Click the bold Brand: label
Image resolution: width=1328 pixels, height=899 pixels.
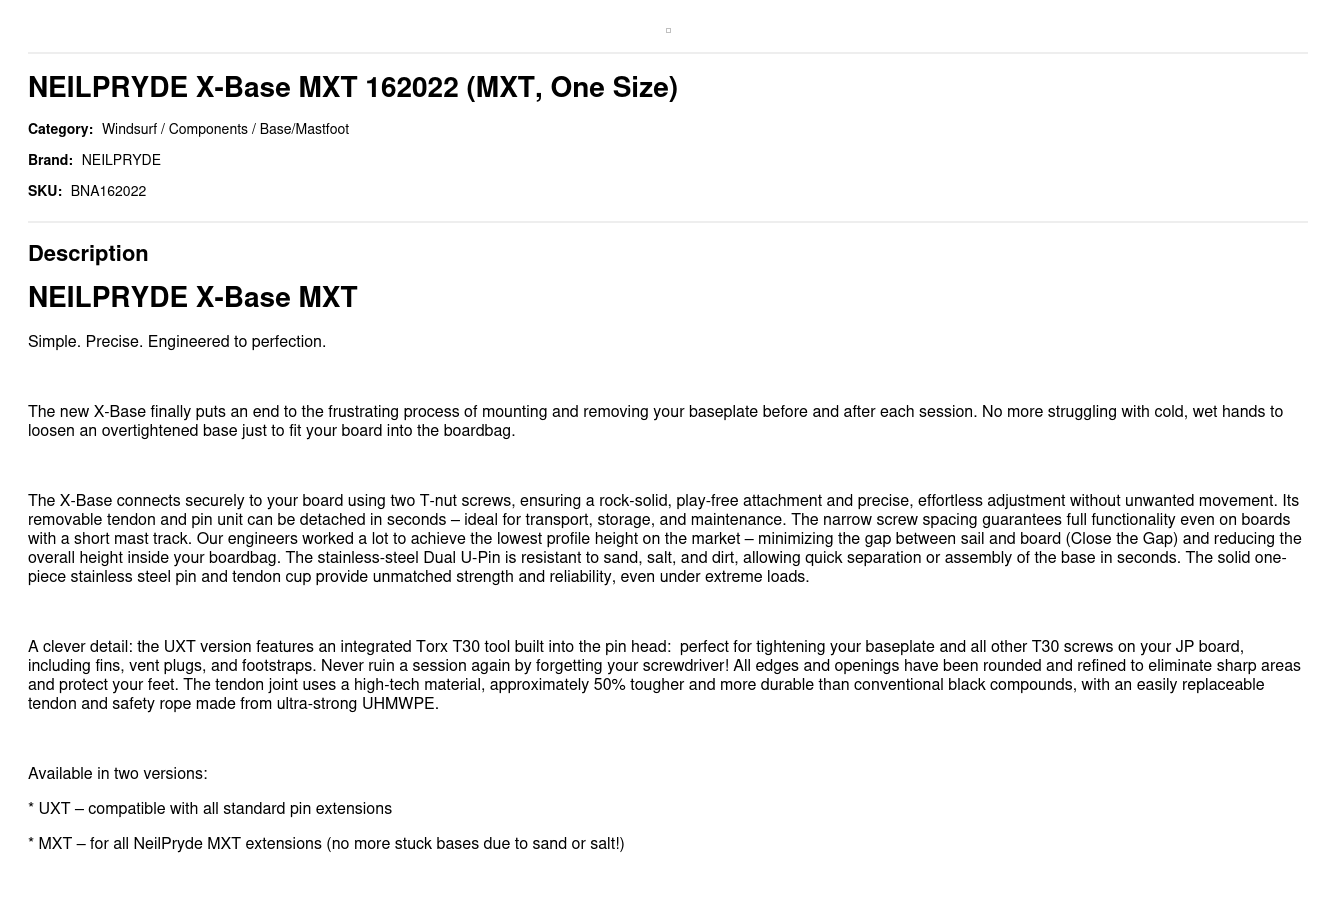click(50, 160)
